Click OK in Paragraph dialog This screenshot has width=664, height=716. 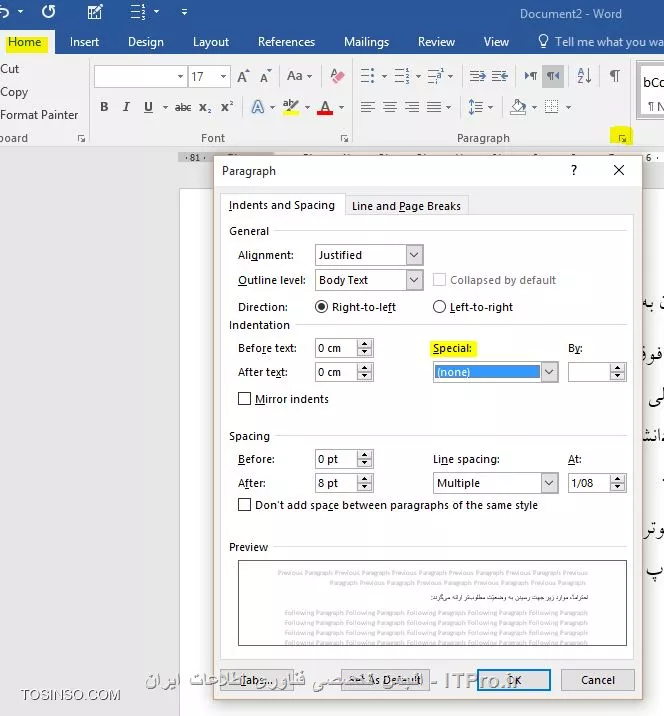(514, 680)
